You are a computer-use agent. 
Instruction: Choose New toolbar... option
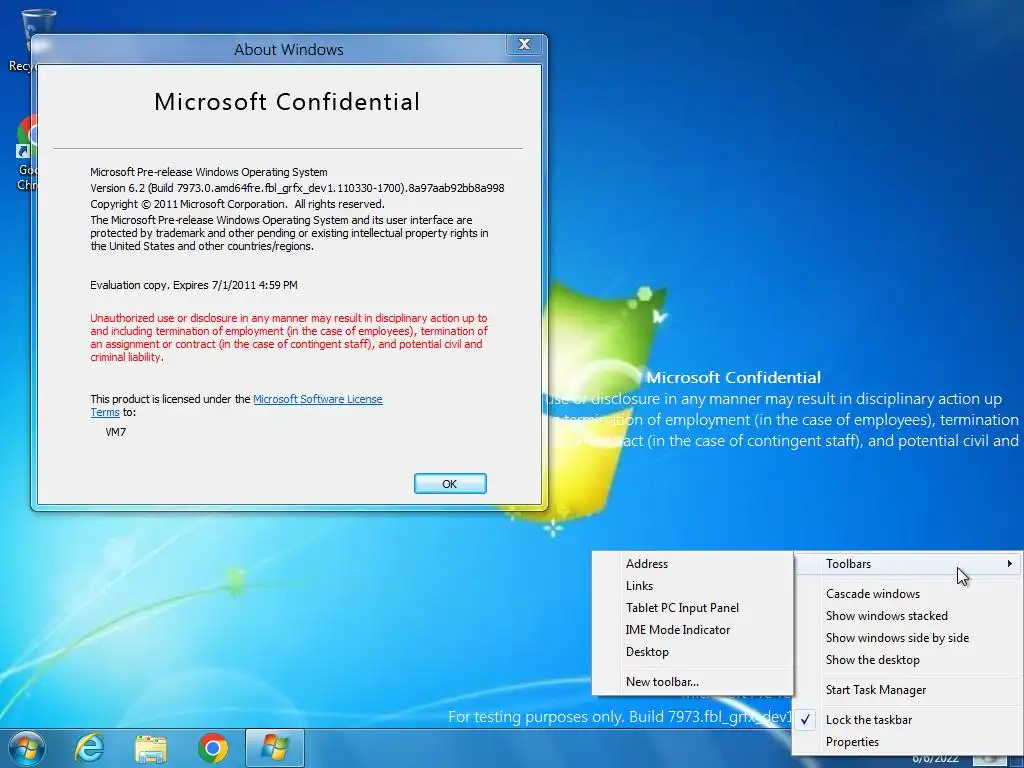pyautogui.click(x=692, y=682)
